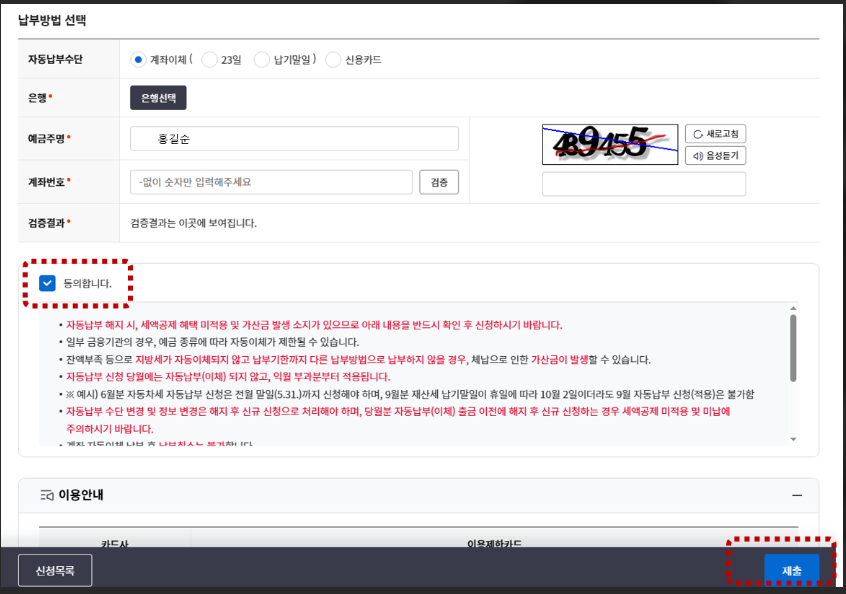
Task: Click the 납부방법 선택 heading
Action: (x=52, y=21)
